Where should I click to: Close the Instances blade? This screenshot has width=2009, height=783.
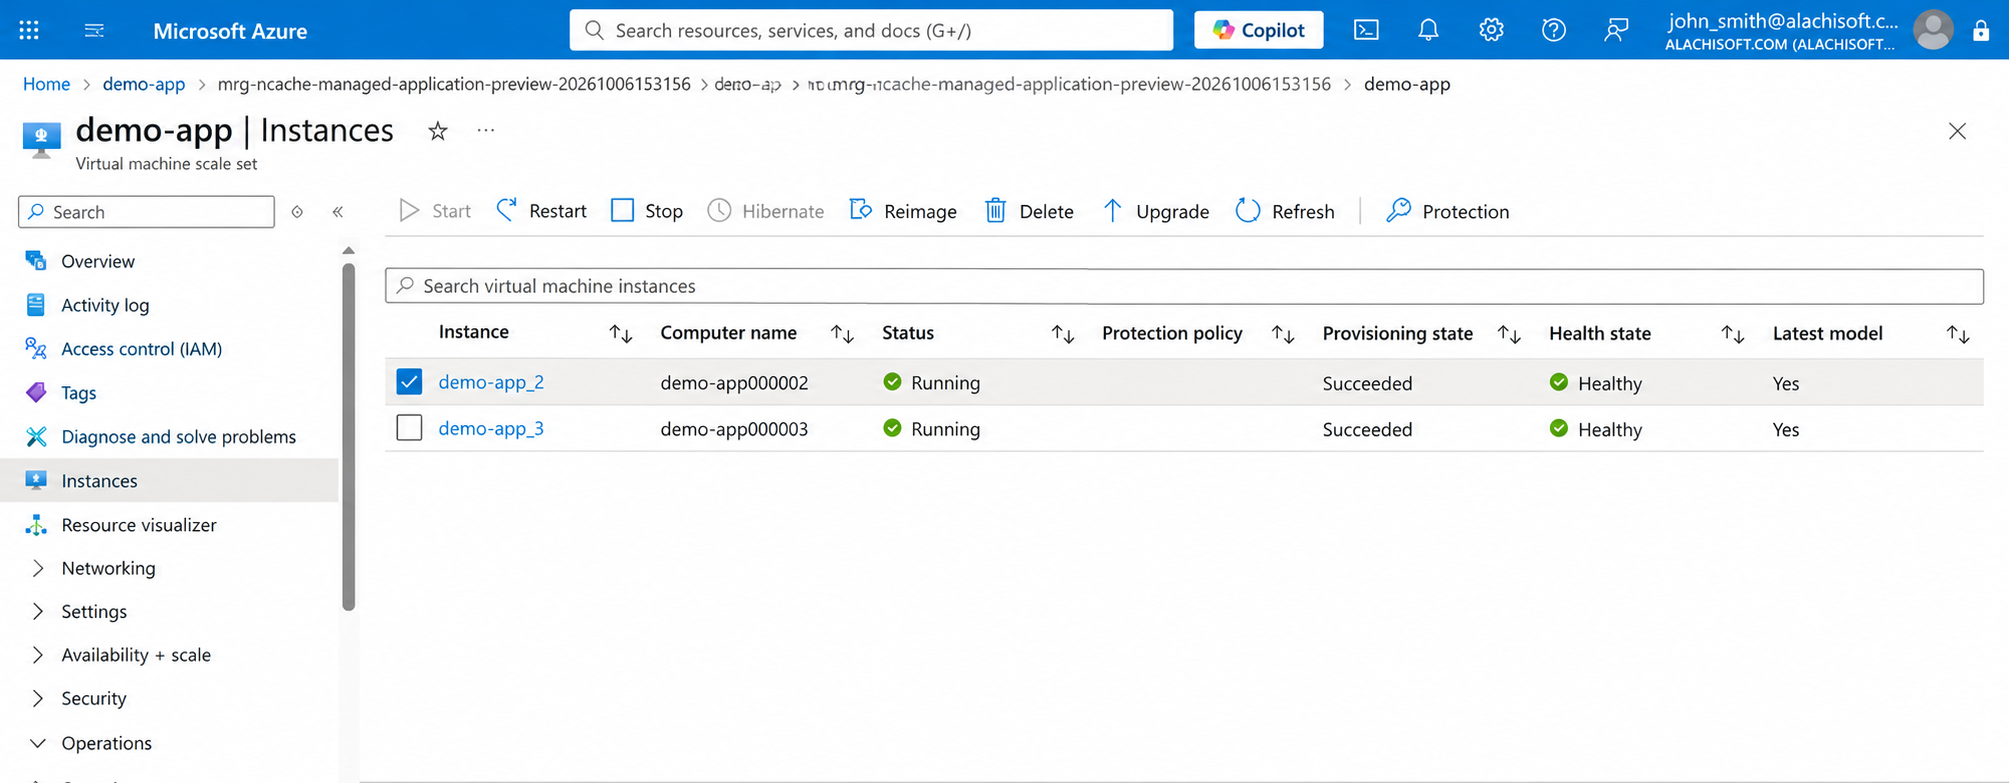tap(1957, 131)
